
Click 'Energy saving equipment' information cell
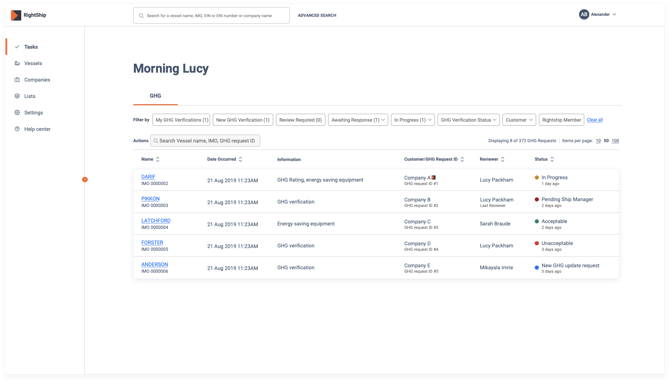[x=306, y=224]
